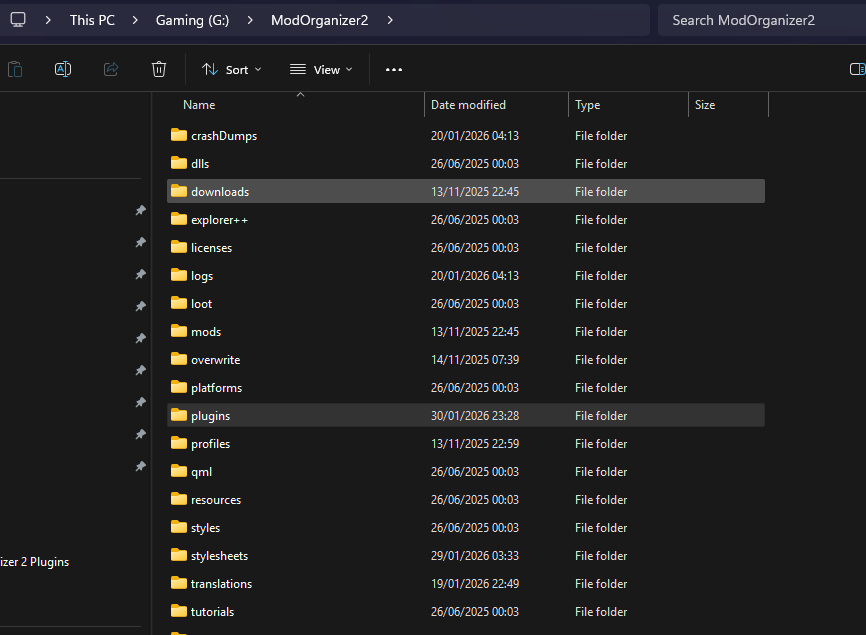Viewport: 866px width, 635px height.
Task: Select the mods folder
Action: tap(206, 331)
